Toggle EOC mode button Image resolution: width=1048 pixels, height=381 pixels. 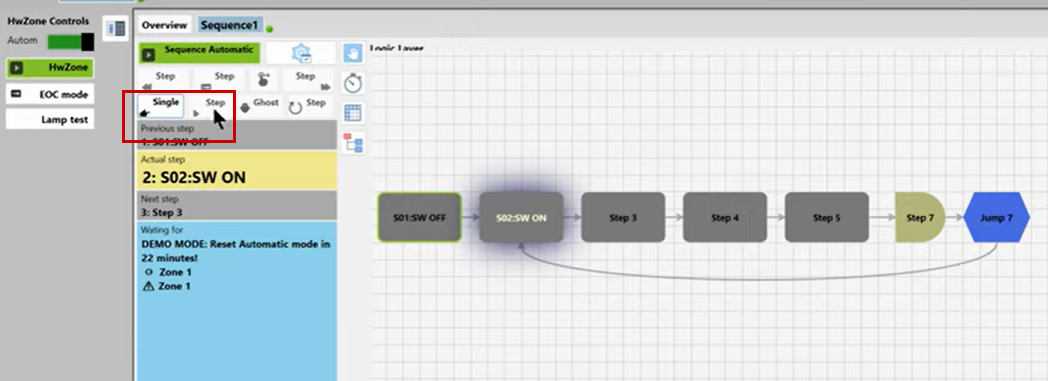tap(50, 94)
